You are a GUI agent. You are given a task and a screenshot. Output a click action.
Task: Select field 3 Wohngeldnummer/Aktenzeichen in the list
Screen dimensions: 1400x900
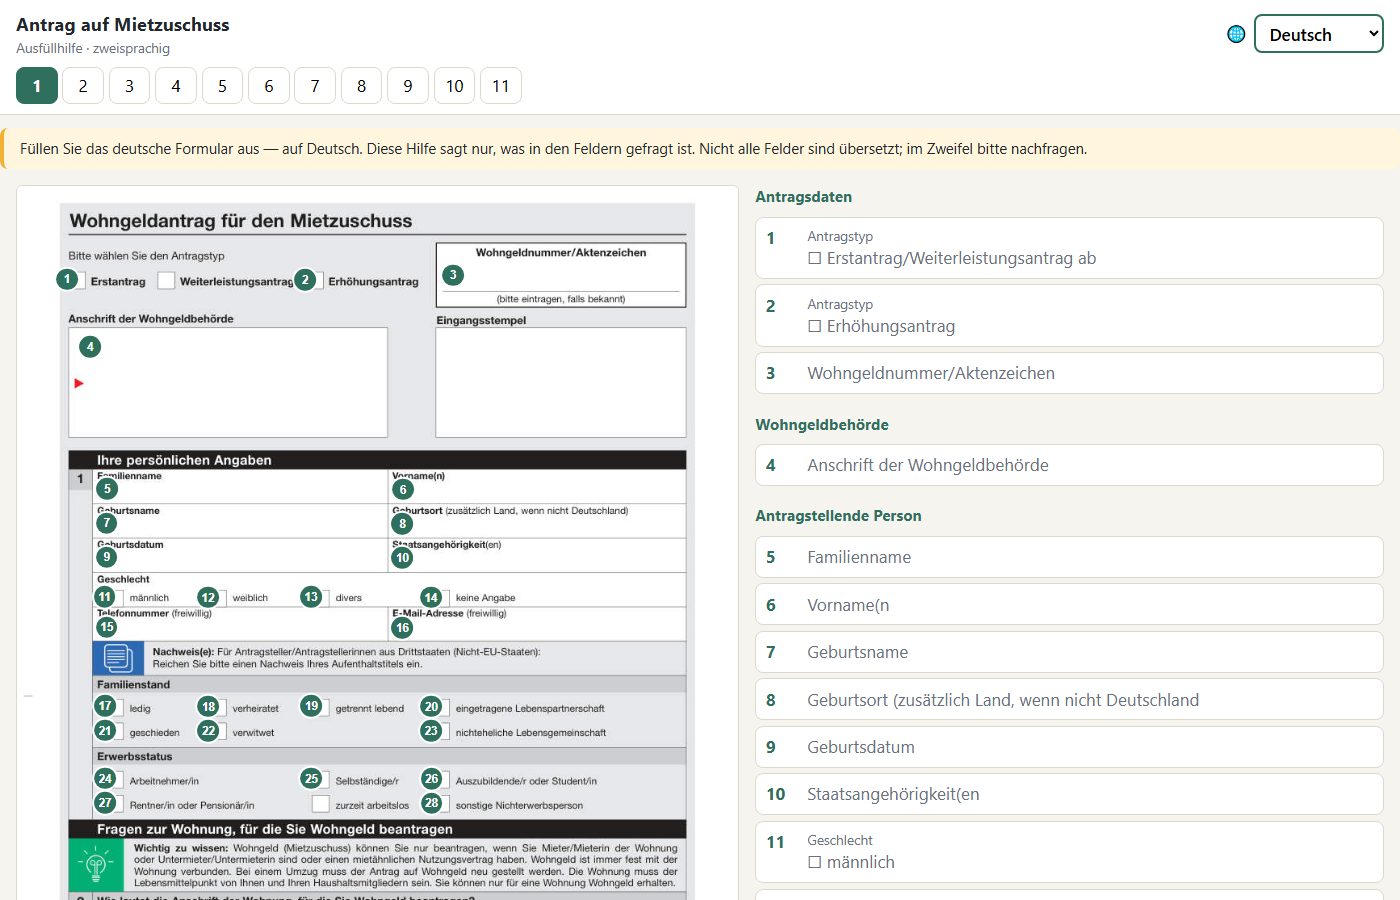[x=1069, y=373]
